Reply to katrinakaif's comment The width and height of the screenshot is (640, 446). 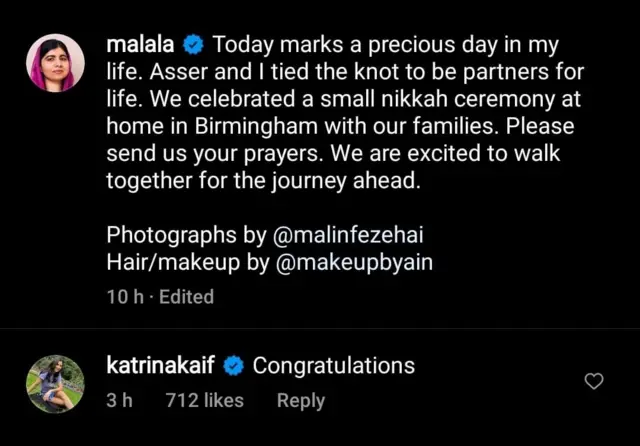(300, 400)
